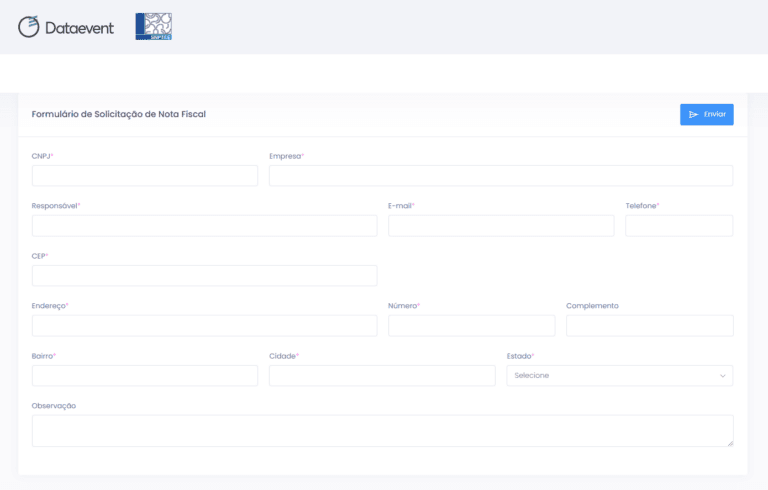Click the Número input field
Viewport: 768px width, 490px height.
pos(472,326)
